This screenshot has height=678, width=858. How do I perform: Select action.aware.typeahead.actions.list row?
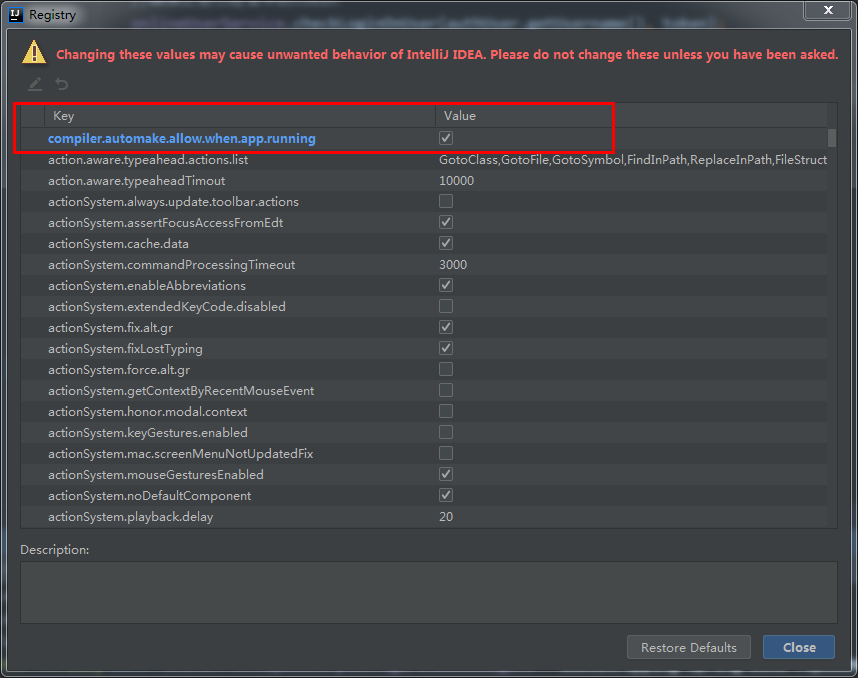pos(424,160)
